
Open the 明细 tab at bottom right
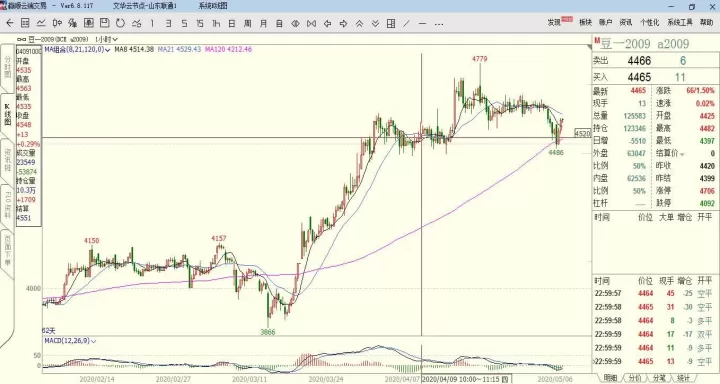tap(610, 378)
